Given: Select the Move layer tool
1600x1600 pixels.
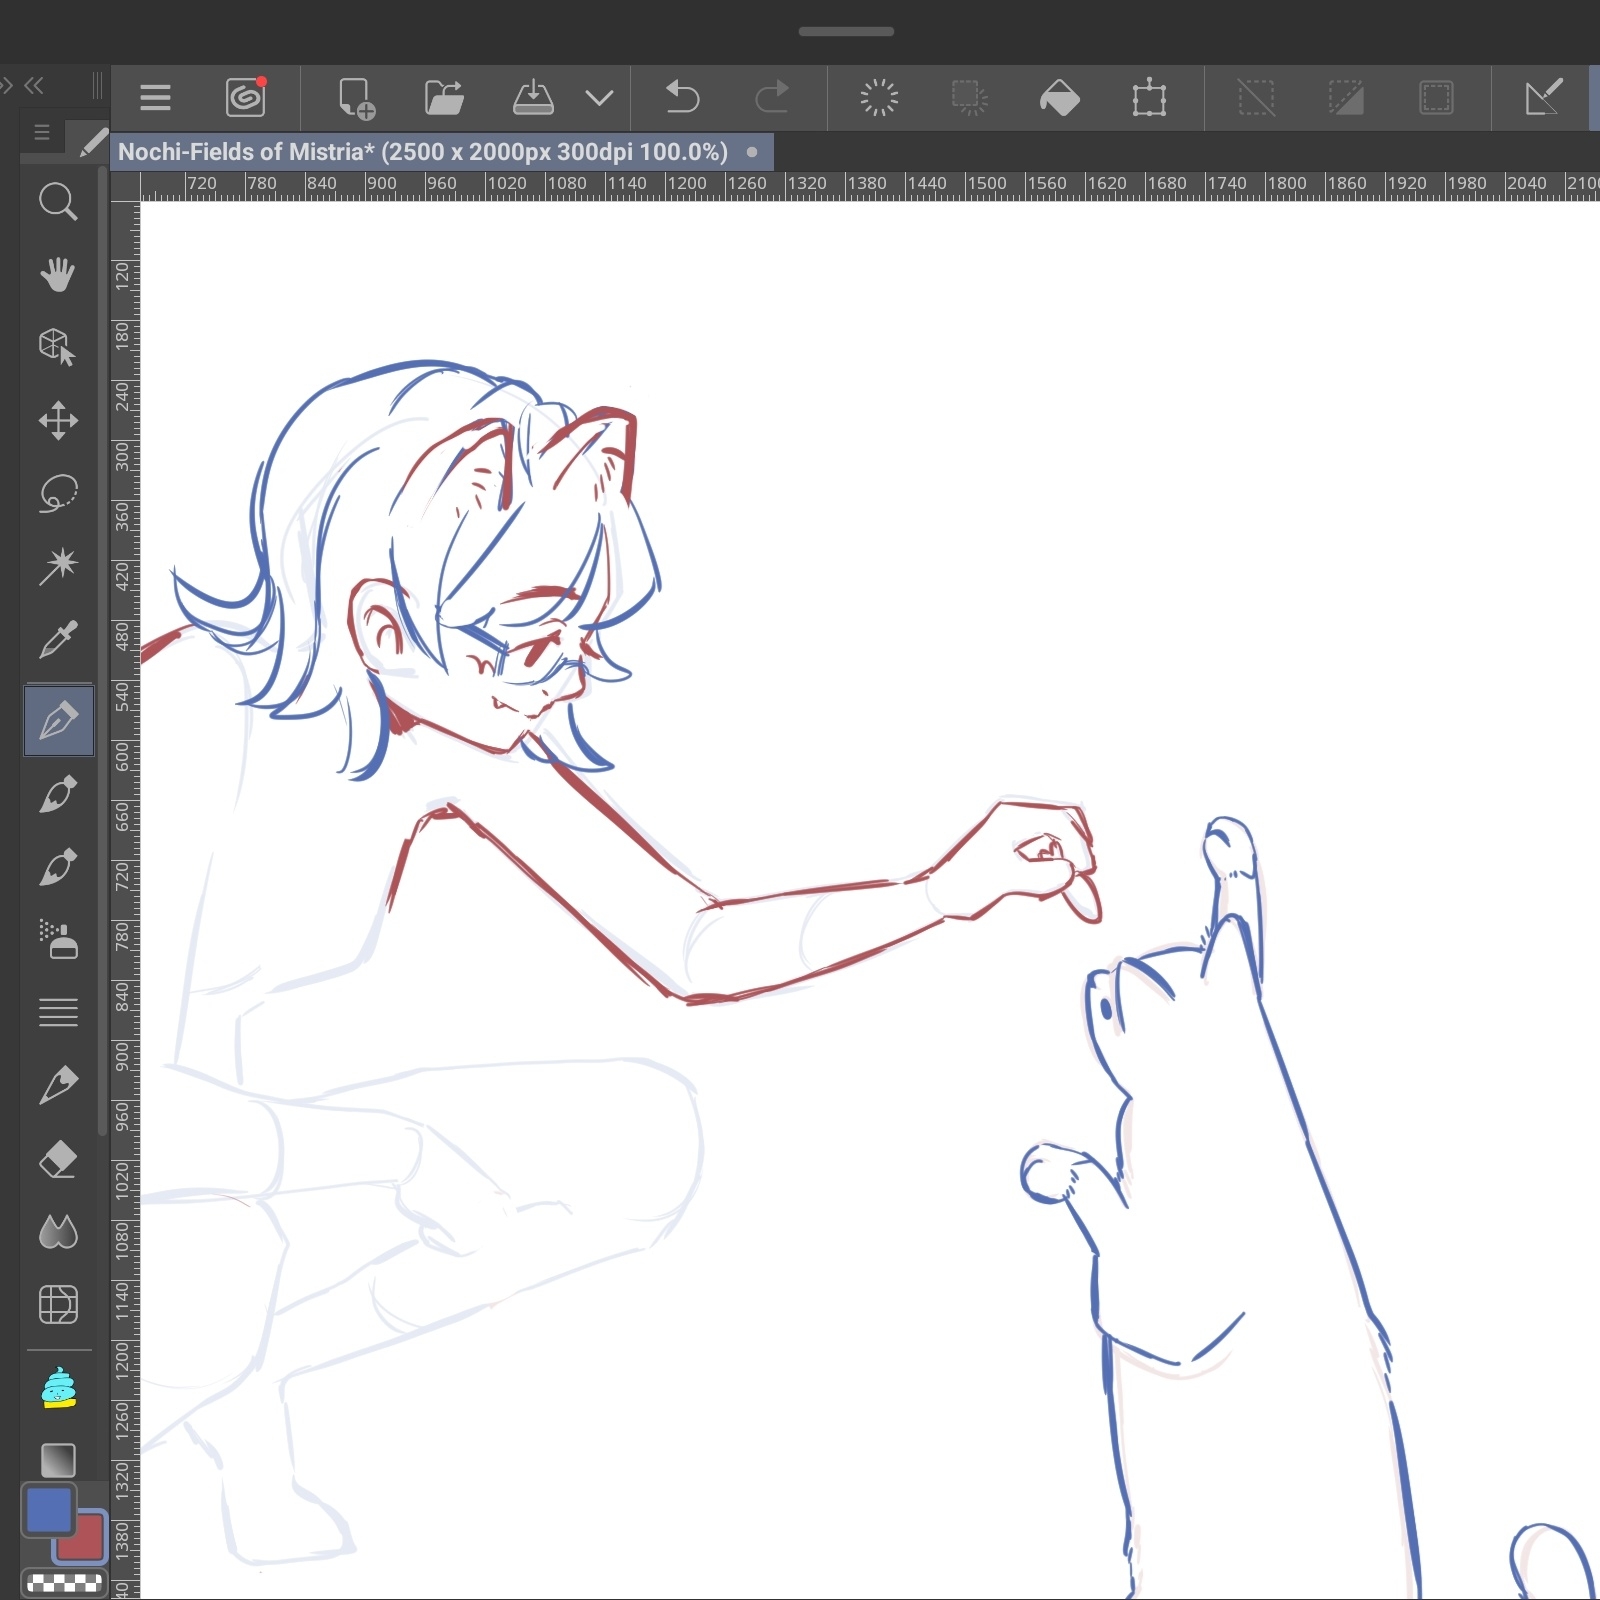Looking at the screenshot, I should click(58, 420).
